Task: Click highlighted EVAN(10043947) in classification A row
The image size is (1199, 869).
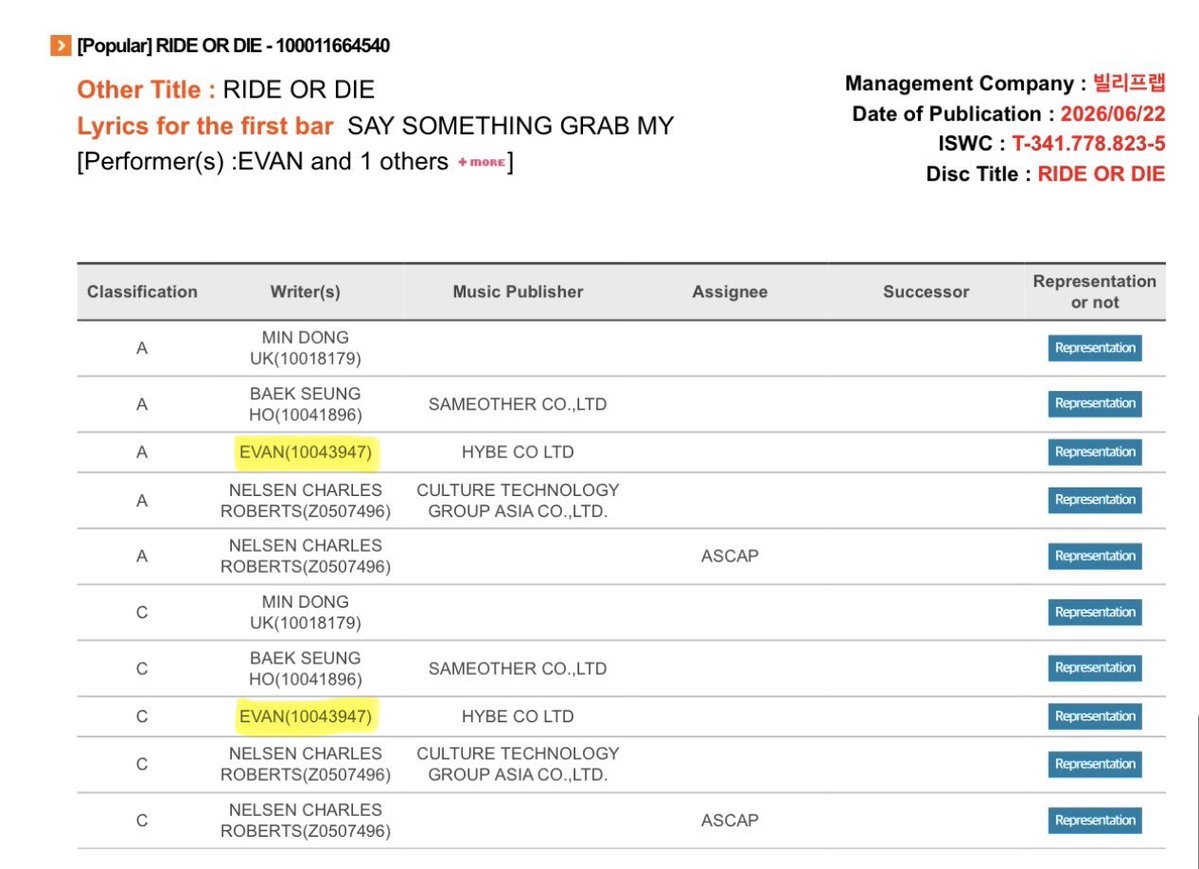Action: point(305,452)
